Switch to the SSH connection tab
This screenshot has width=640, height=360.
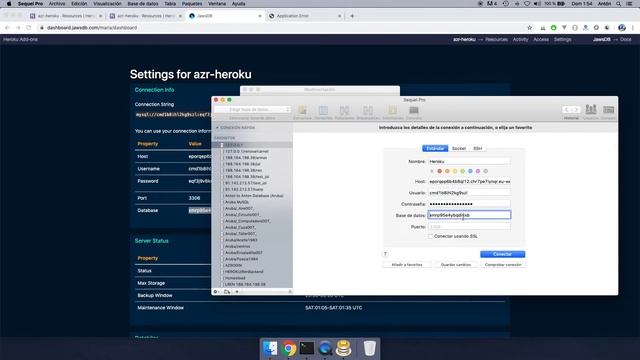[x=478, y=148]
